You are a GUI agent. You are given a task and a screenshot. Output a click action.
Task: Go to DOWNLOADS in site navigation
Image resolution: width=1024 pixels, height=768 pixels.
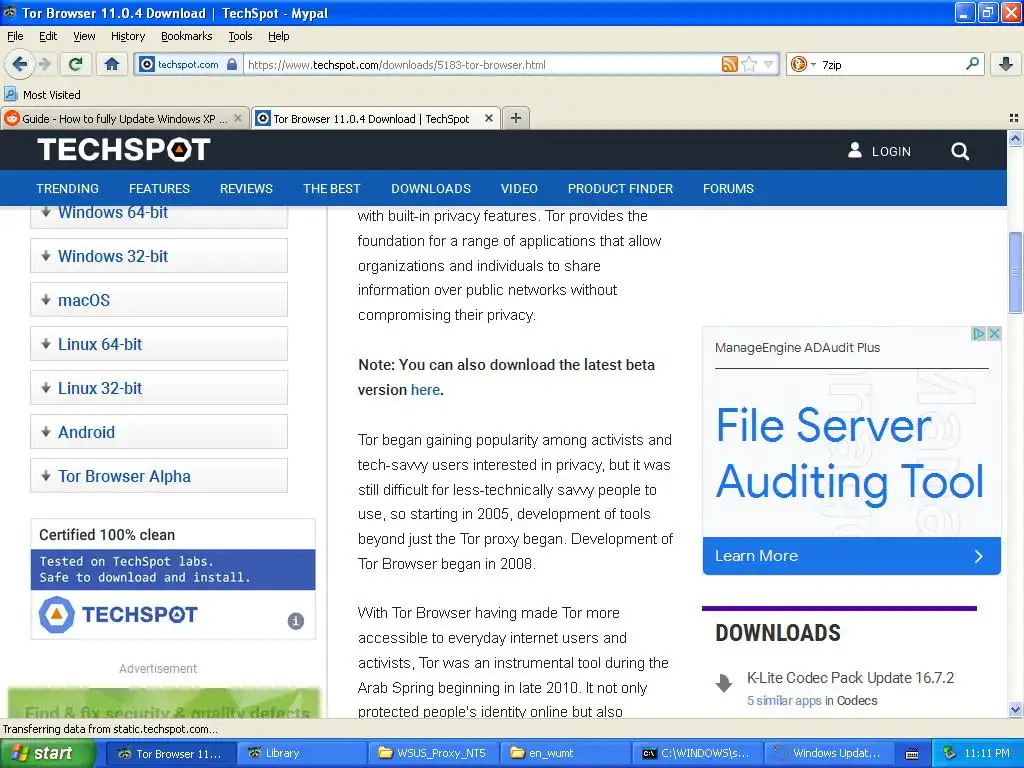click(431, 188)
